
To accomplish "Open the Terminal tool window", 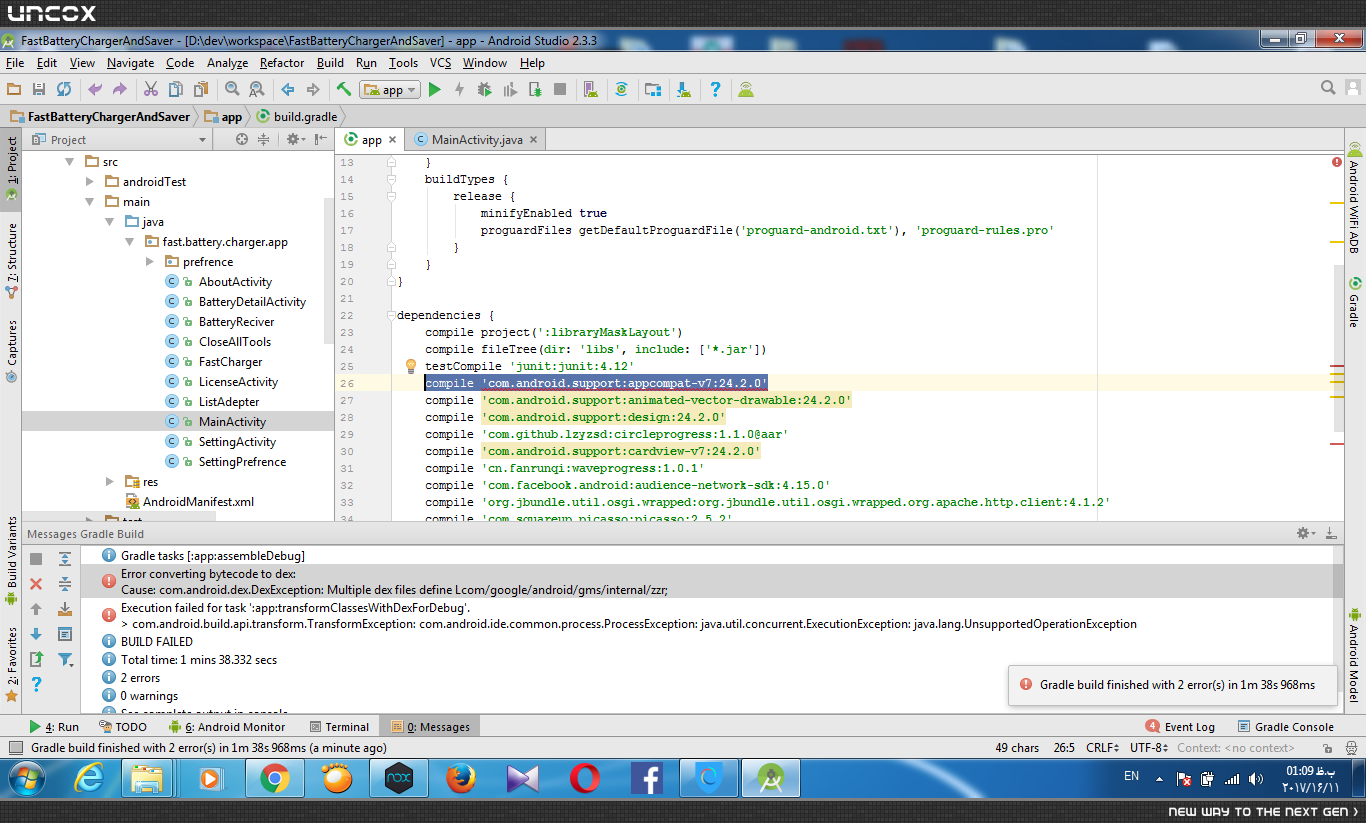I will point(339,727).
